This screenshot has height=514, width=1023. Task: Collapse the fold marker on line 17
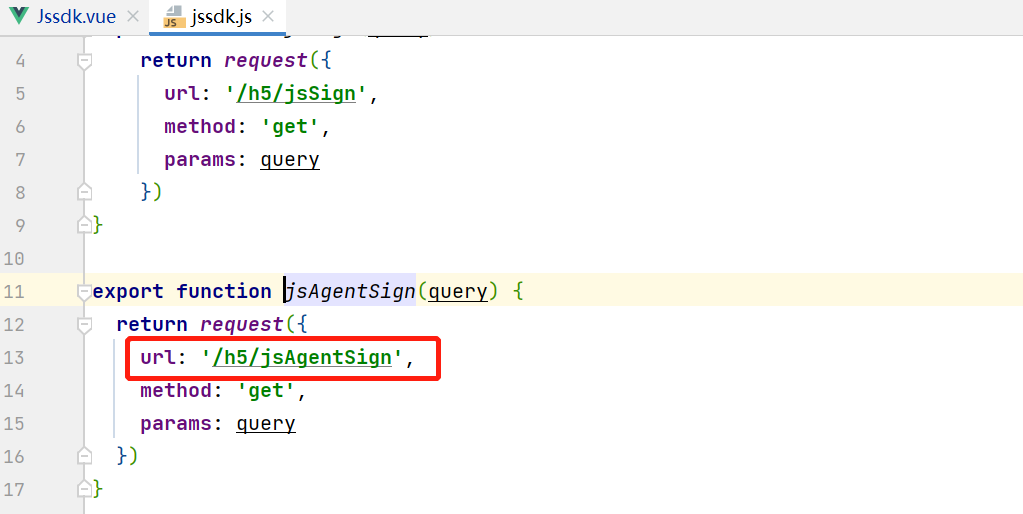84,489
